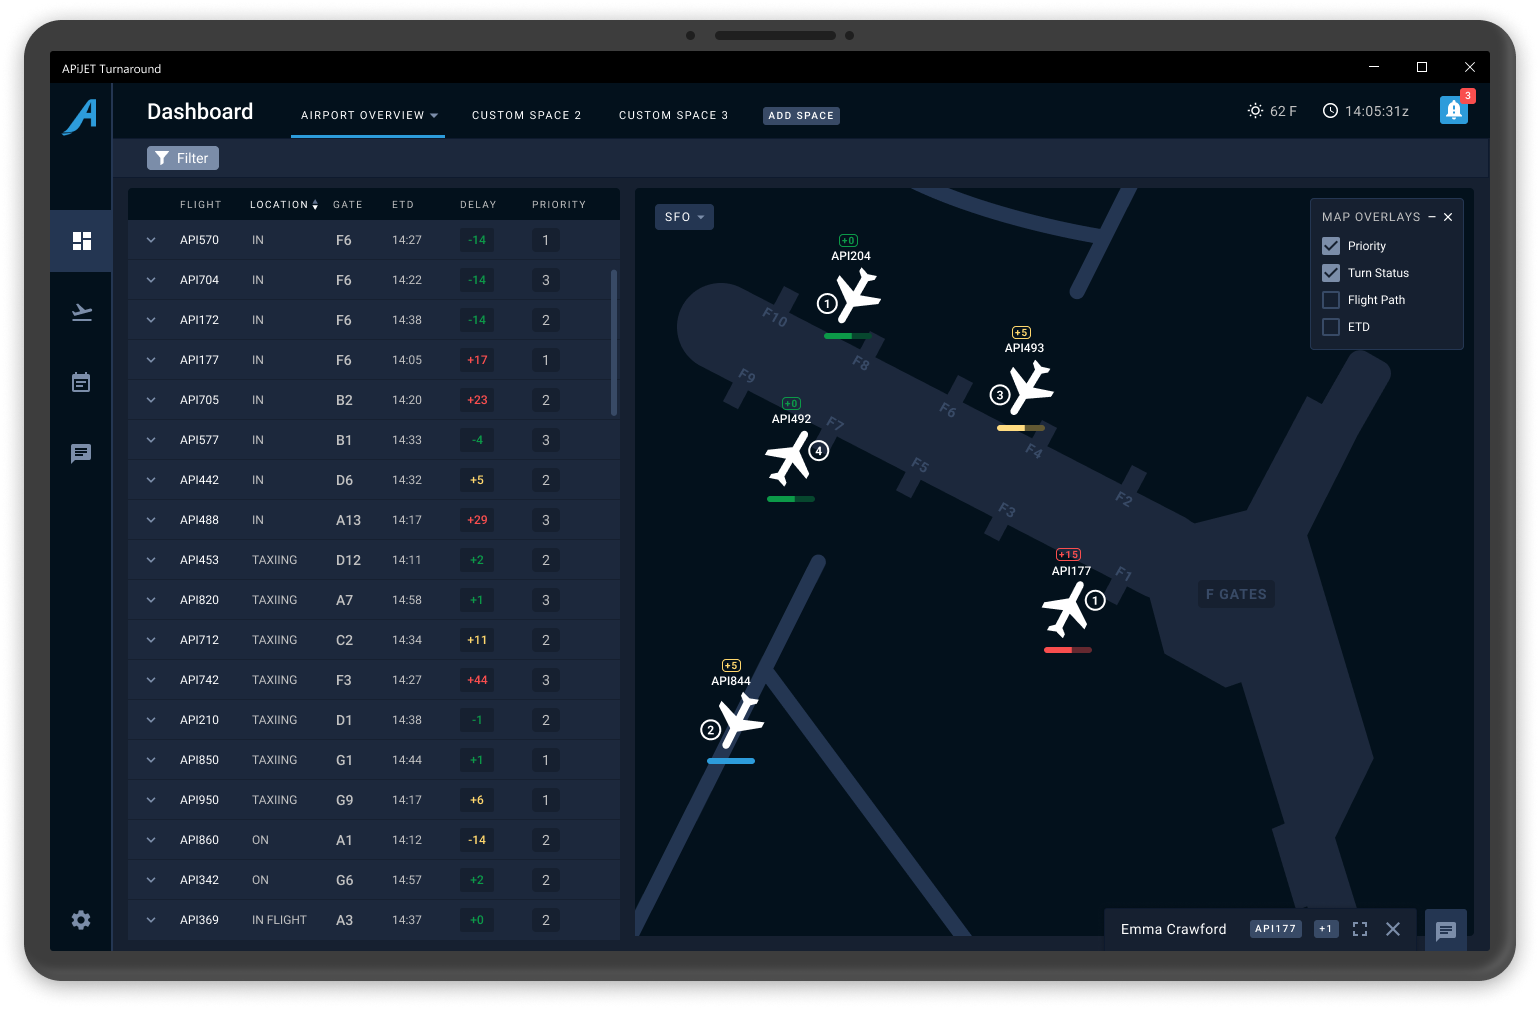Switch to Custom Space 3 tab
The width and height of the screenshot is (1540, 1009).
click(x=673, y=115)
